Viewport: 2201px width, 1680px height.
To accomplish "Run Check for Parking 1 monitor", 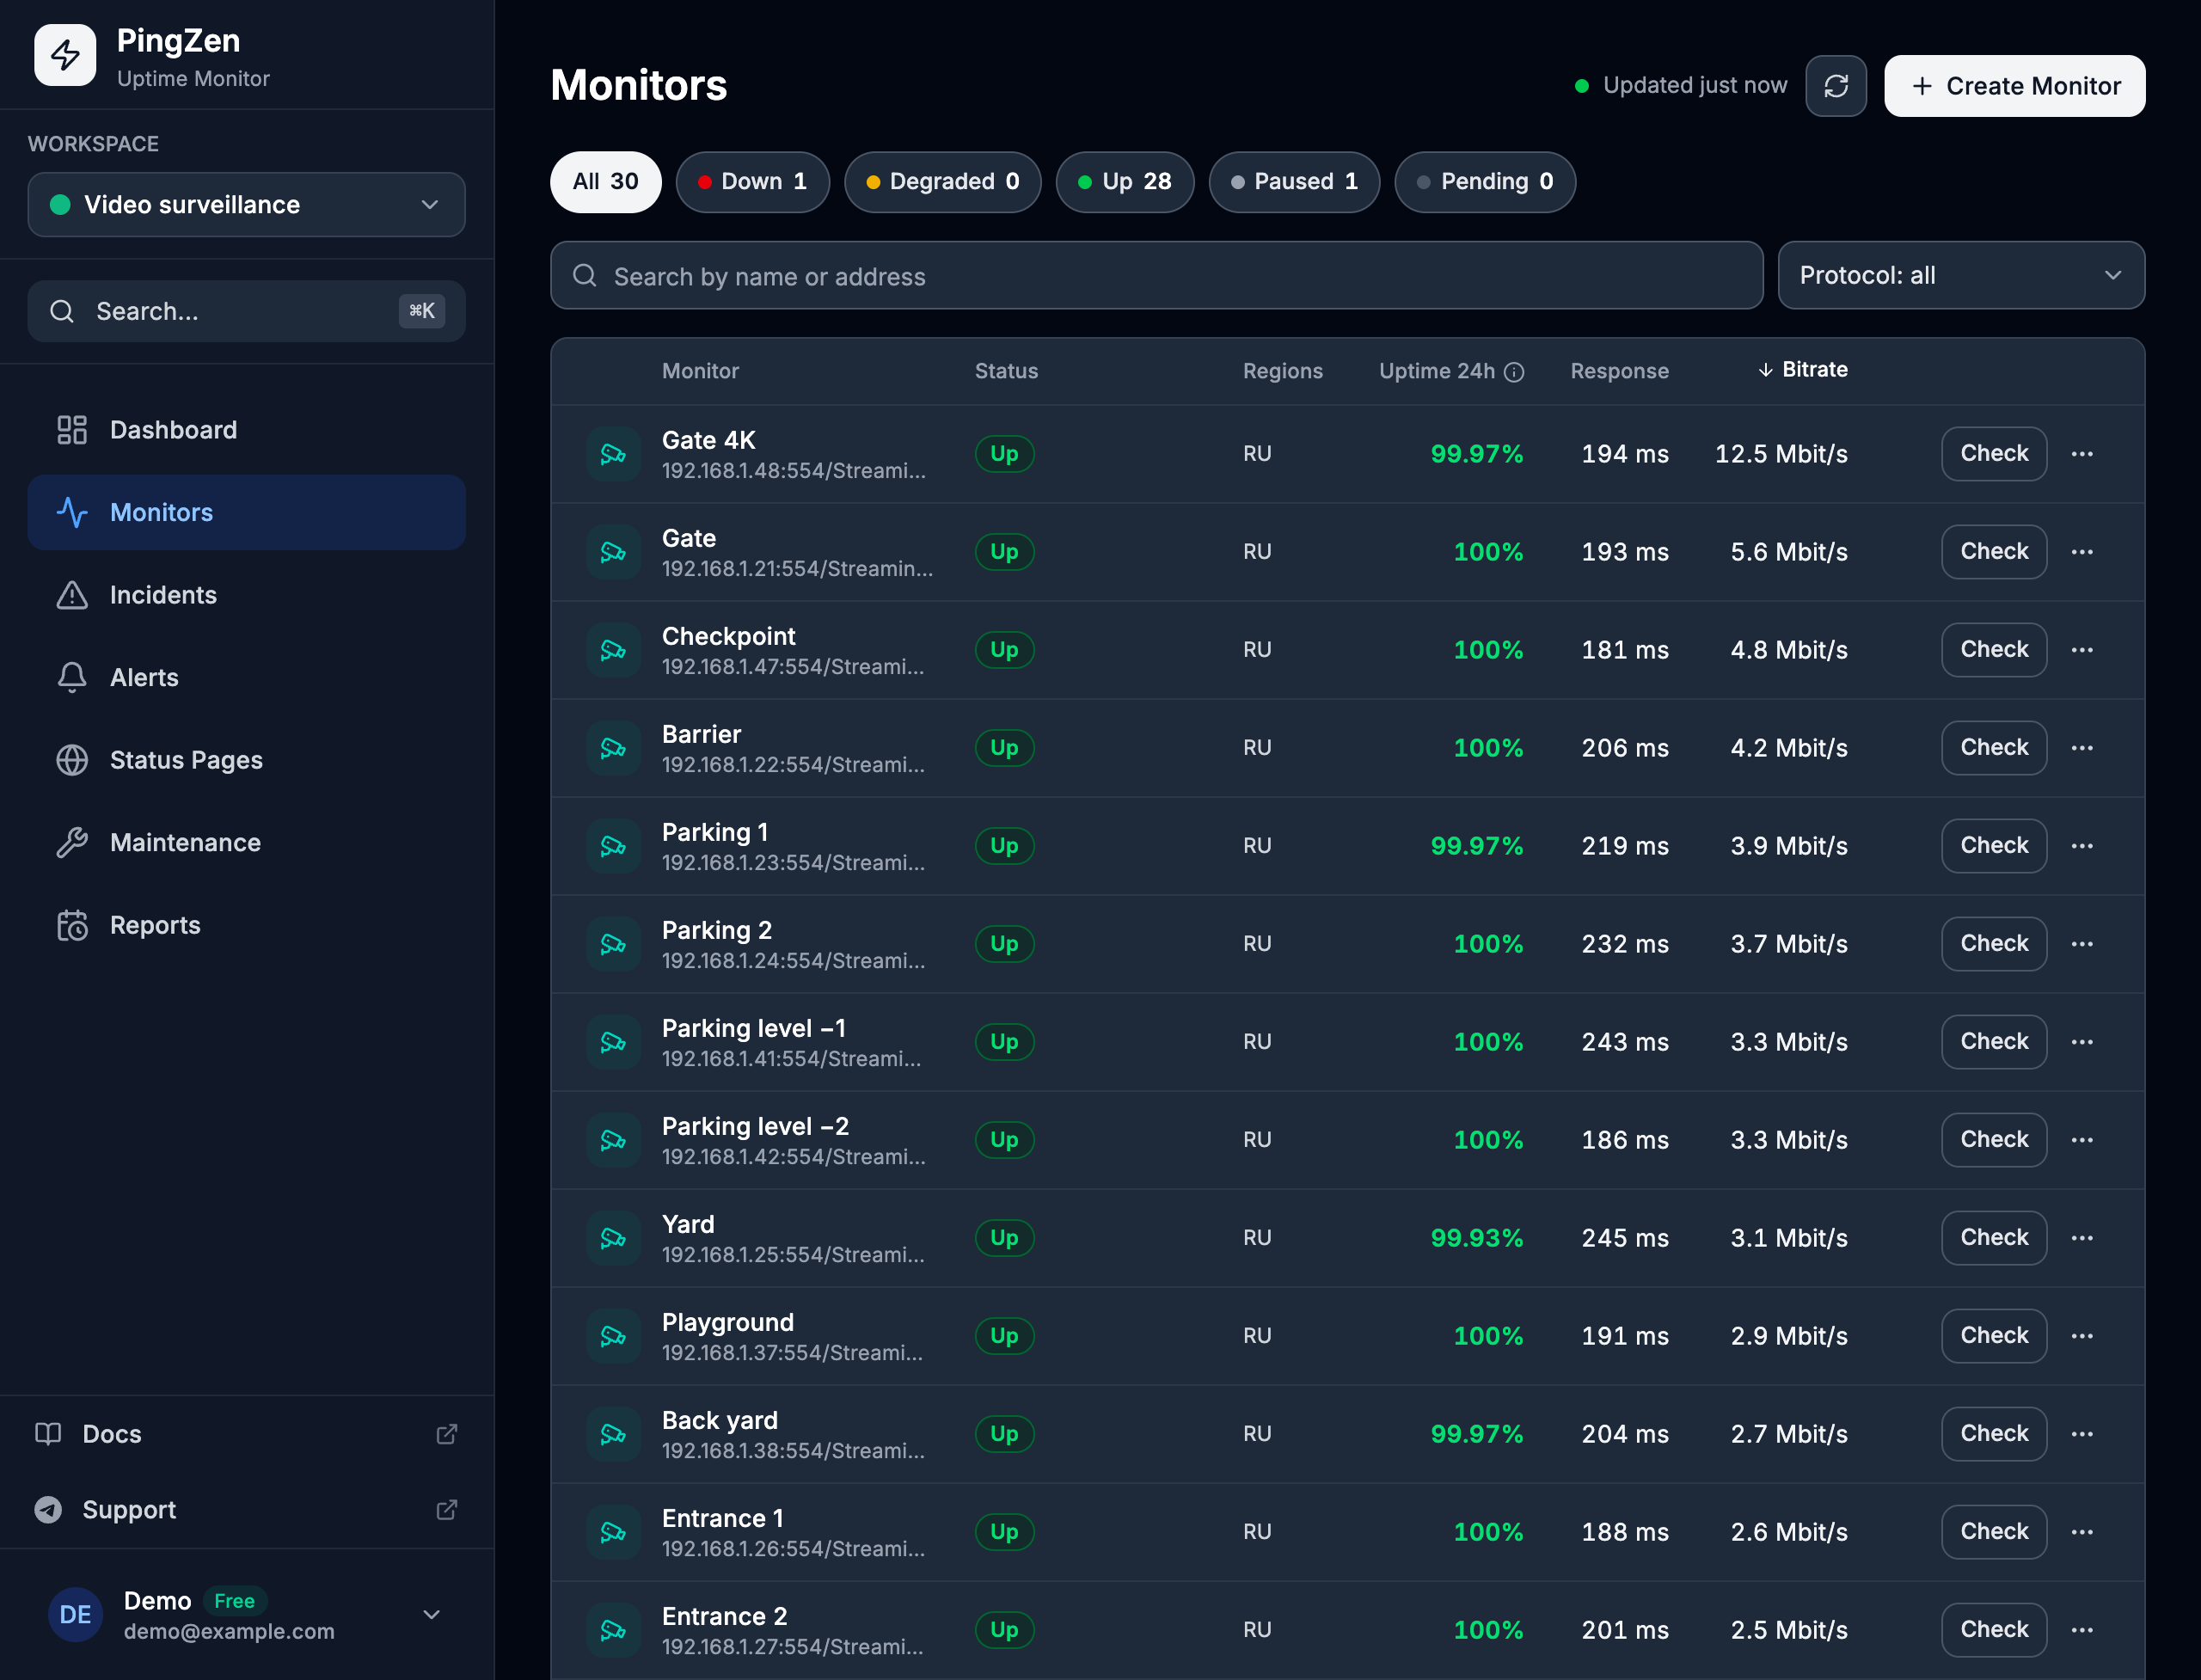I will 1994,846.
